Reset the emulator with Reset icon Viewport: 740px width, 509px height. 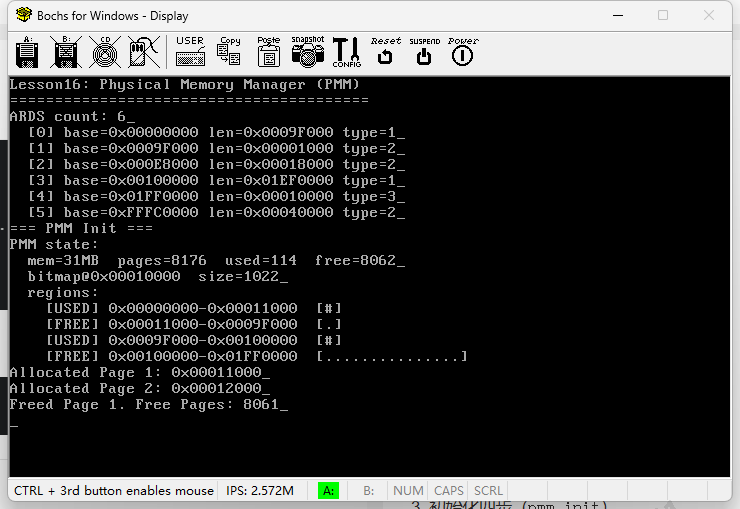[386, 51]
